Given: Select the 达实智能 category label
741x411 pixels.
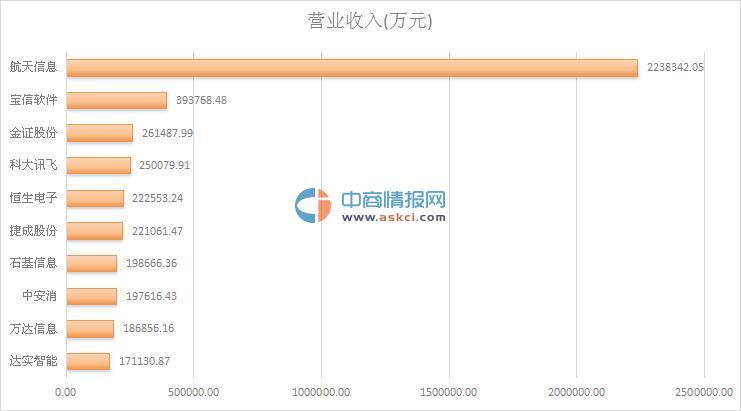Looking at the screenshot, I should click(x=33, y=361).
